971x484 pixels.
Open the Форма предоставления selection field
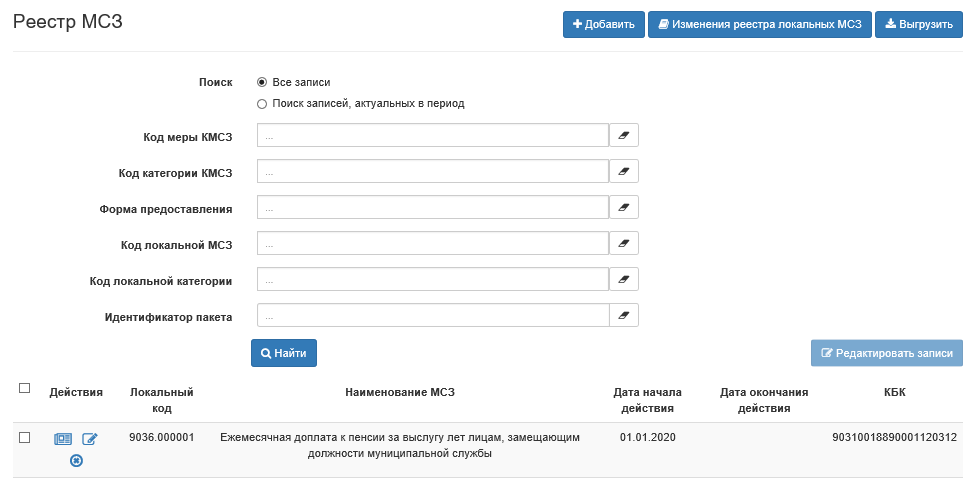(432, 208)
